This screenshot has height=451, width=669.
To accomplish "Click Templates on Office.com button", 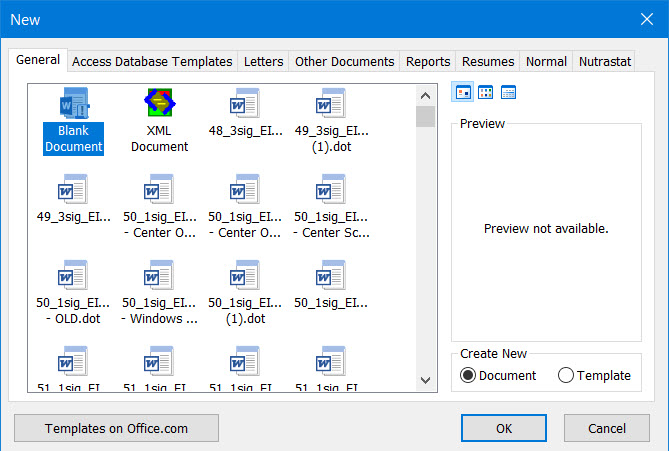I will point(116,428).
